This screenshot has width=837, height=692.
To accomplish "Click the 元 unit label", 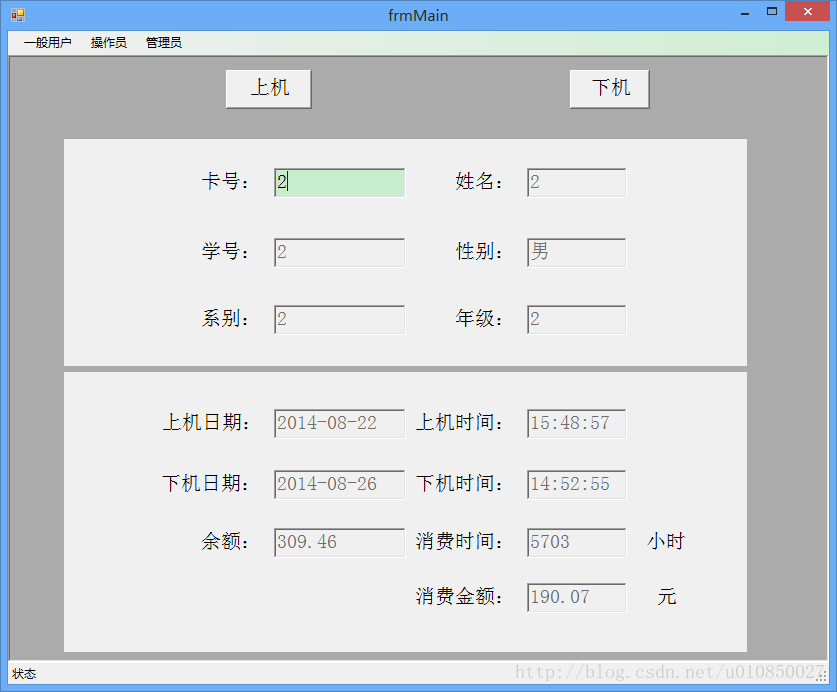I will [667, 596].
